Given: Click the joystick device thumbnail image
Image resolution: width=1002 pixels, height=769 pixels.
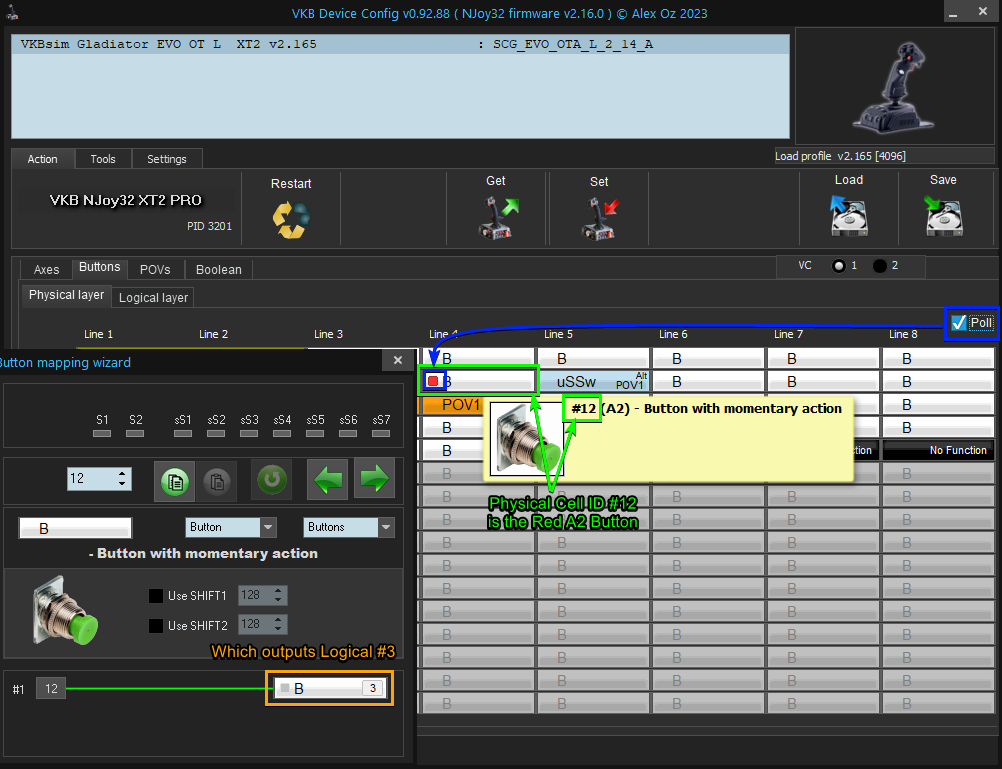Looking at the screenshot, I should pyautogui.click(x=895, y=88).
